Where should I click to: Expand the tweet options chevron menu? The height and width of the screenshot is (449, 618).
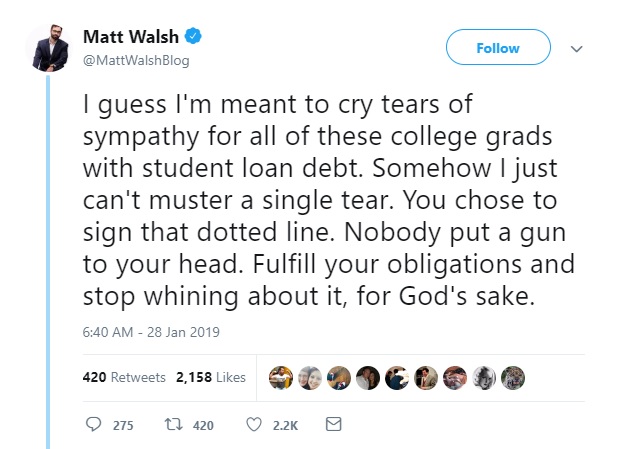(577, 48)
